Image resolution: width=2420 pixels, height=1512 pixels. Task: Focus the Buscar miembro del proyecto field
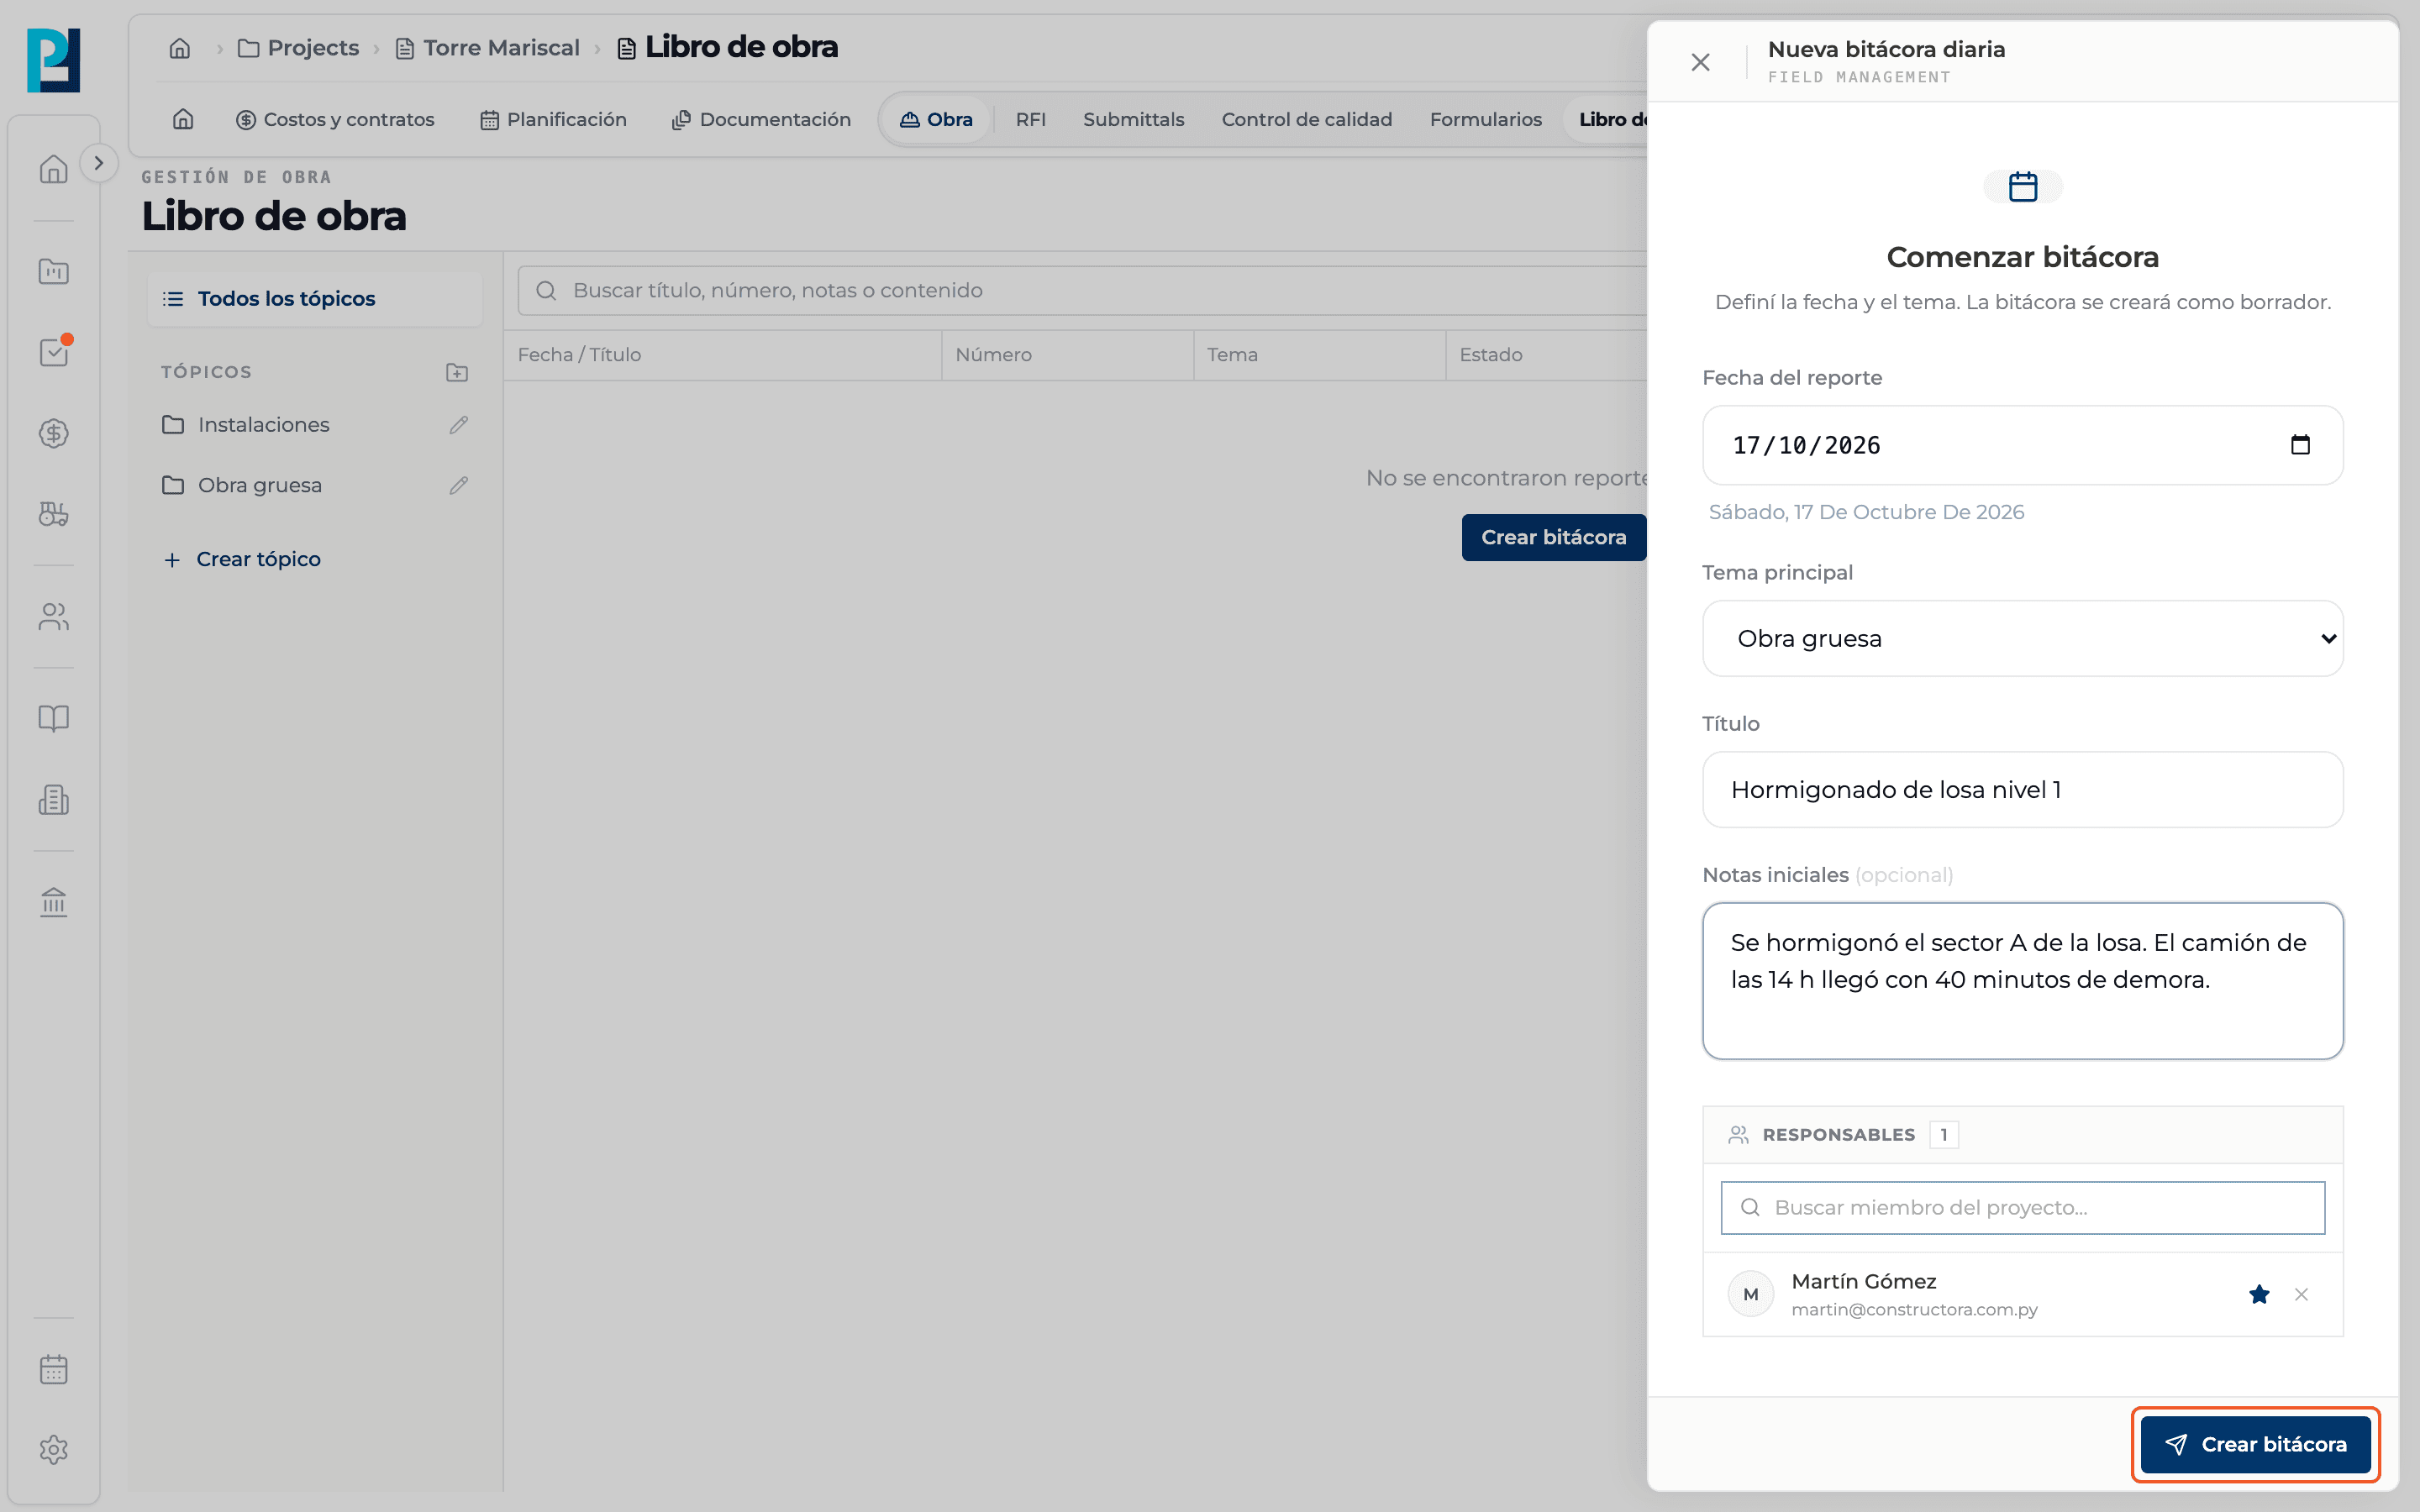[2022, 1207]
